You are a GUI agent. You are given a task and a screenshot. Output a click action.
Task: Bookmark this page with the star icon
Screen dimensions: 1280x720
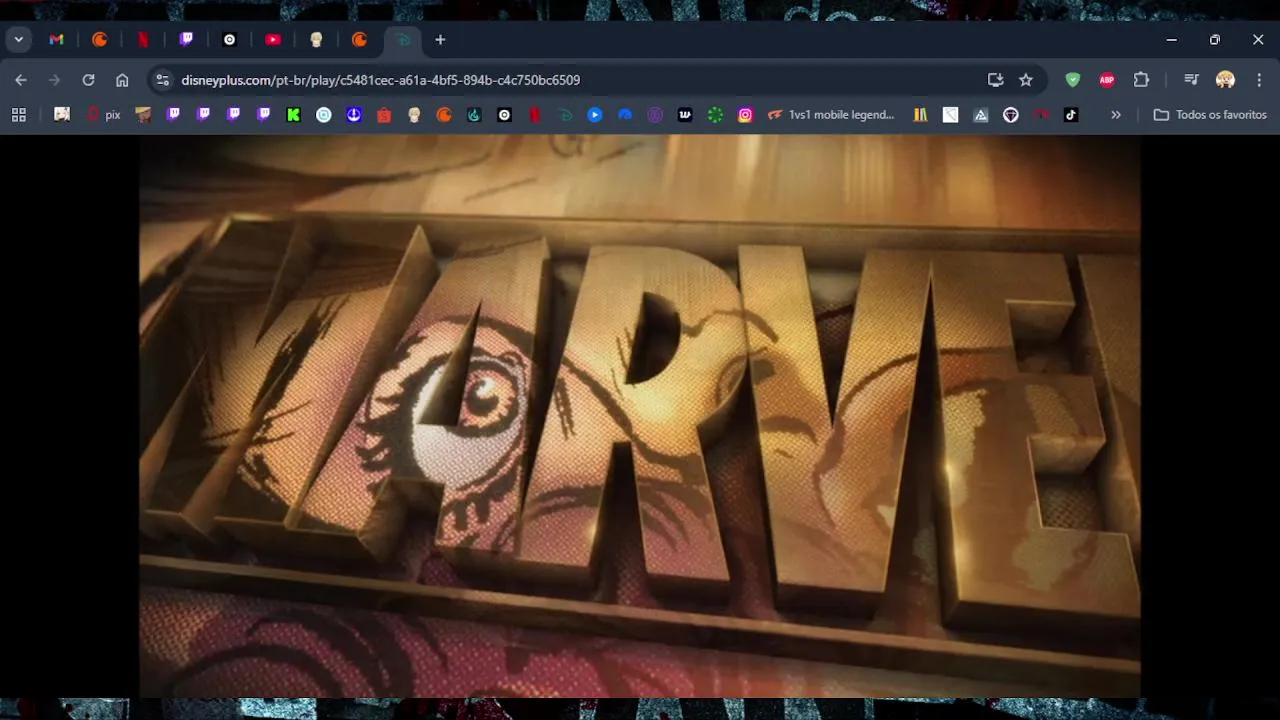(1025, 80)
